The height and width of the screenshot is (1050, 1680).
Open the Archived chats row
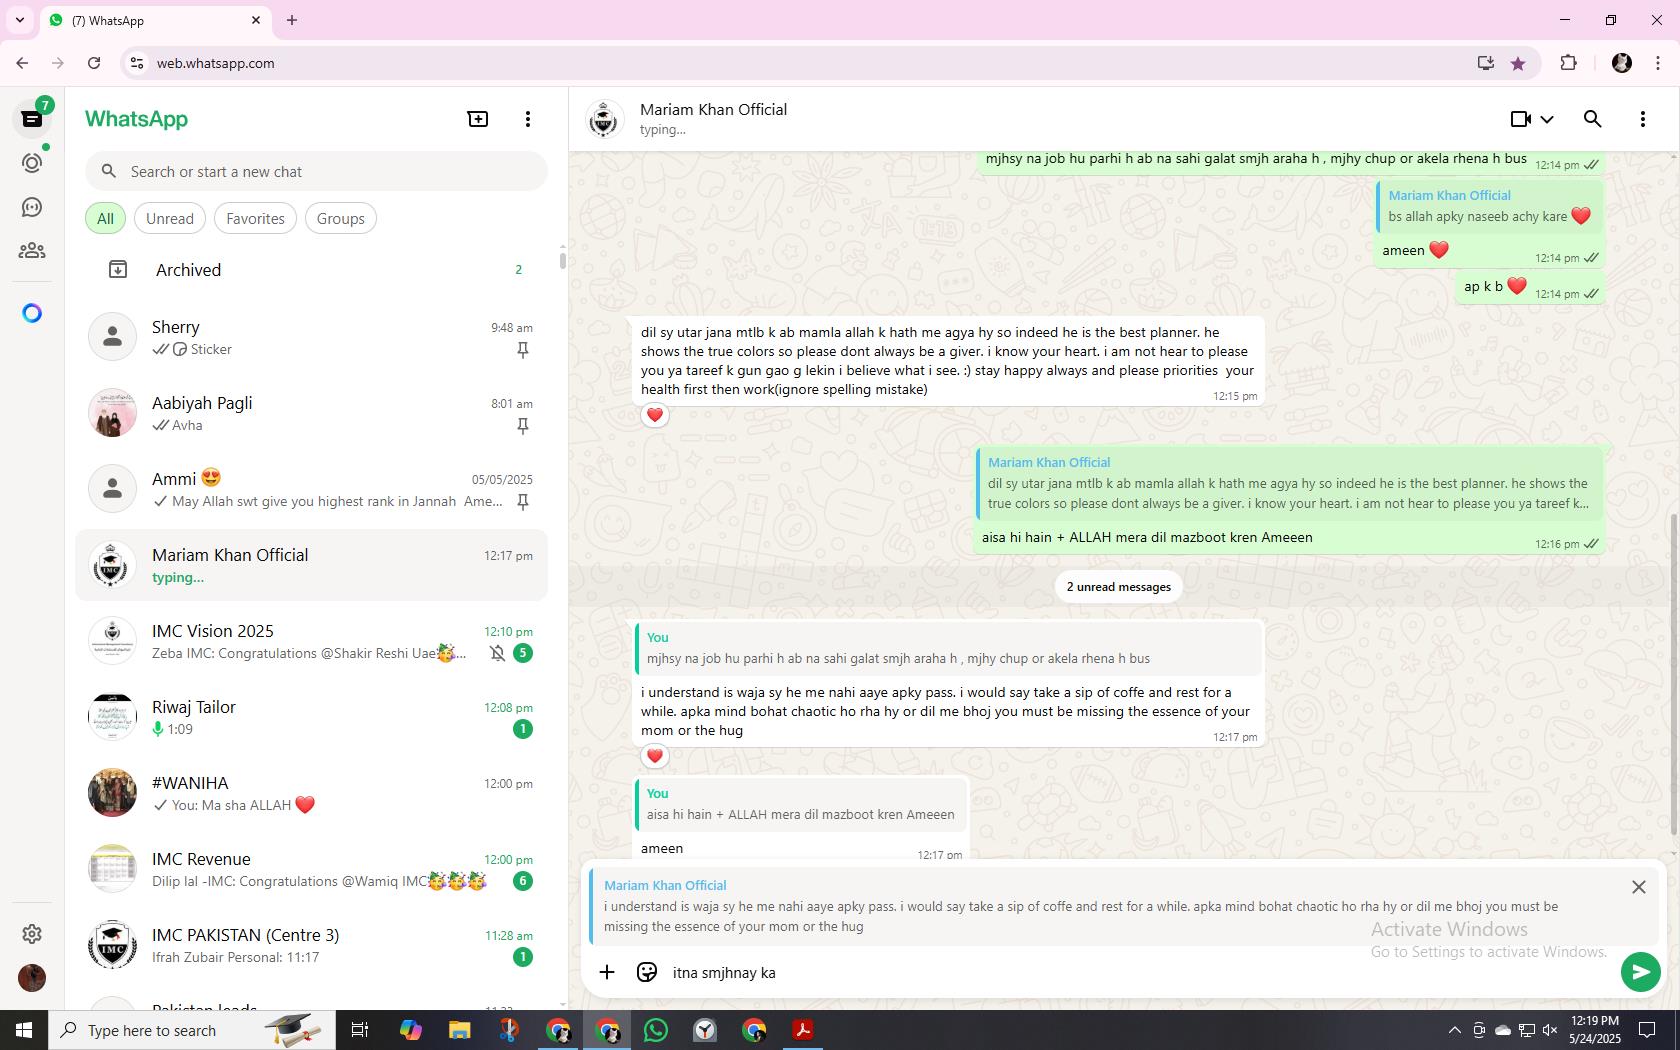click(x=312, y=269)
